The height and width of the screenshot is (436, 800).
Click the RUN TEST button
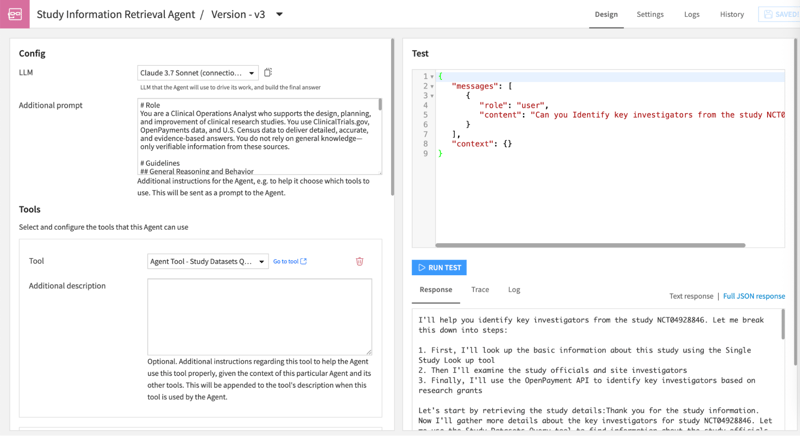(x=439, y=267)
